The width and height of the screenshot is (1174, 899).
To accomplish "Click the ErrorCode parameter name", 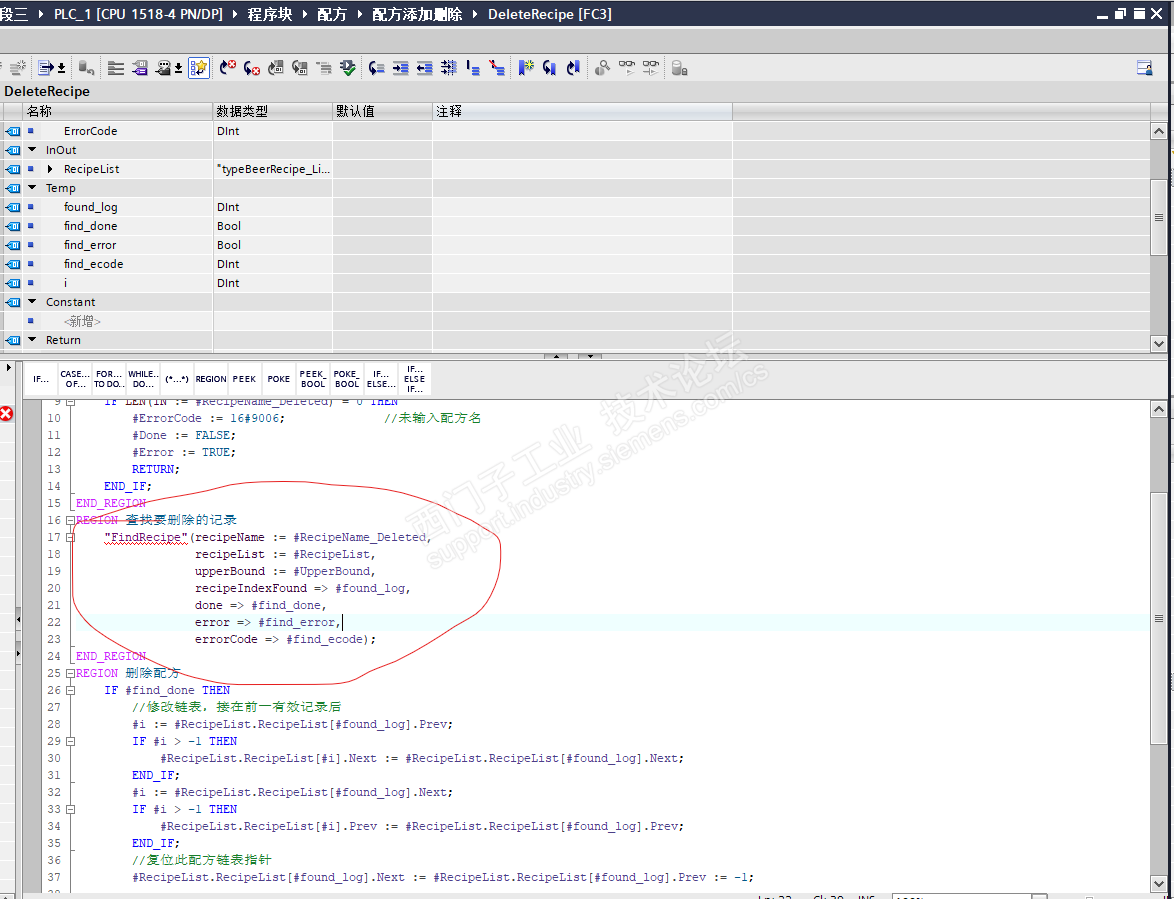I will 91,131.
